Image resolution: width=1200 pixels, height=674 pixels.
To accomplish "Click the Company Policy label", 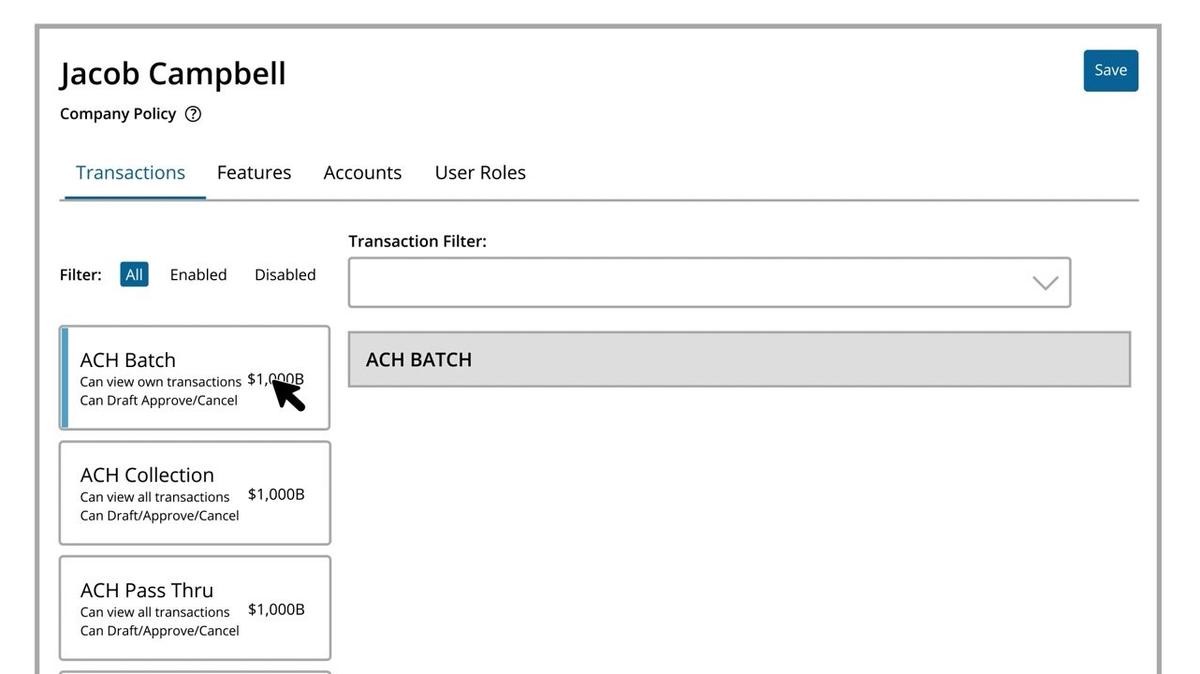I will point(118,114).
